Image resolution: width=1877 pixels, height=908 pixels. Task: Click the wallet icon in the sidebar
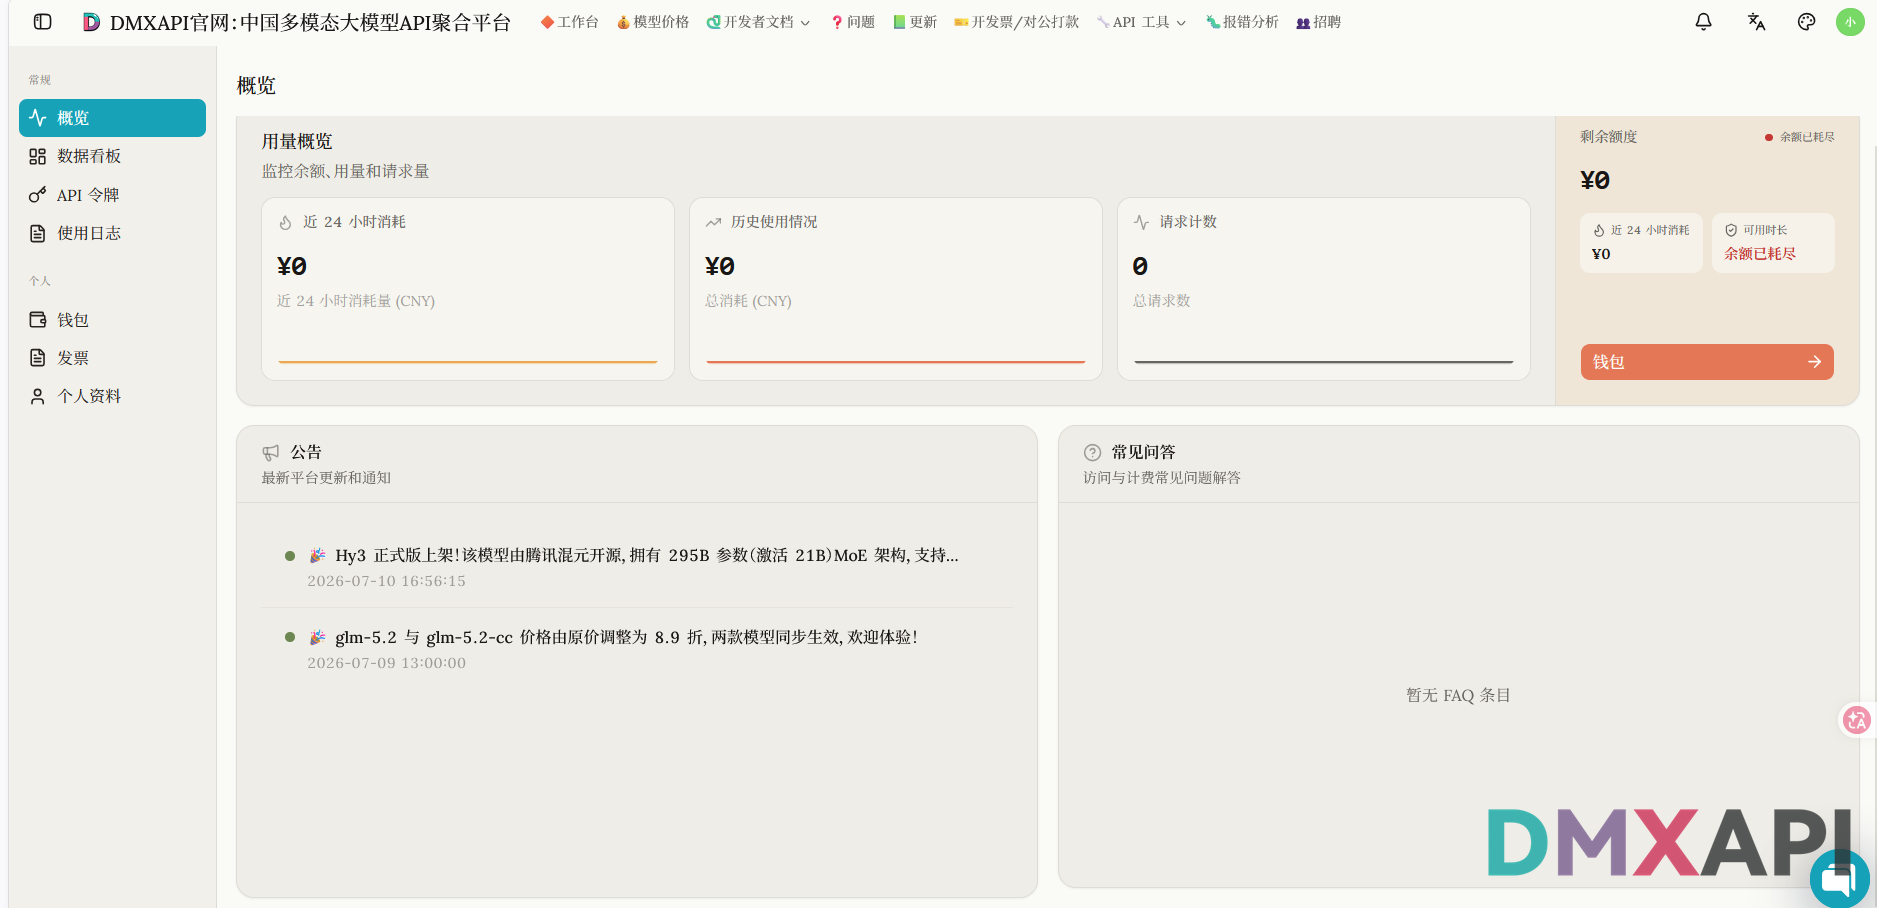38,320
